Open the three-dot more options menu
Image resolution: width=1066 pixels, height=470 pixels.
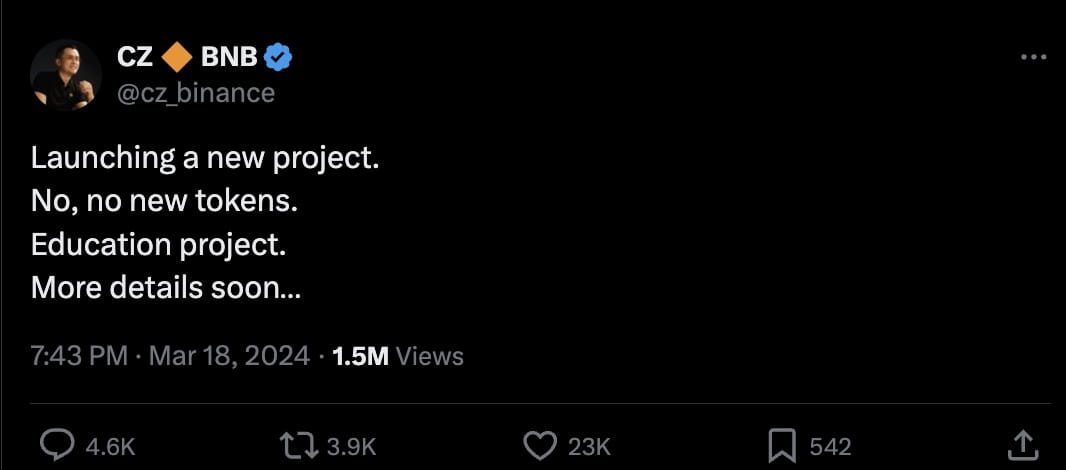click(x=1032, y=58)
